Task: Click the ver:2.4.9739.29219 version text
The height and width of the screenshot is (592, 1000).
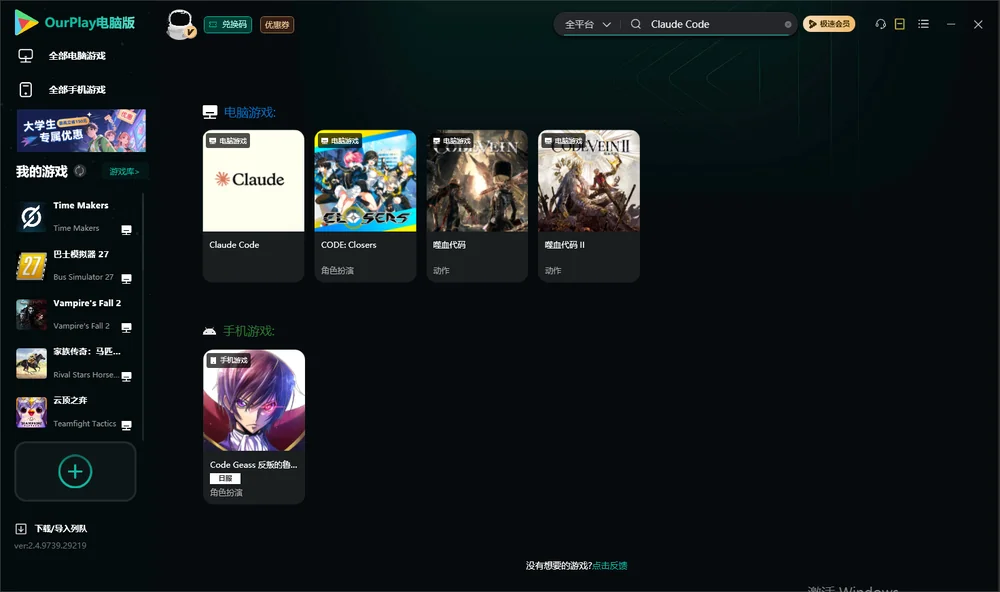Action: pyautogui.click(x=50, y=546)
